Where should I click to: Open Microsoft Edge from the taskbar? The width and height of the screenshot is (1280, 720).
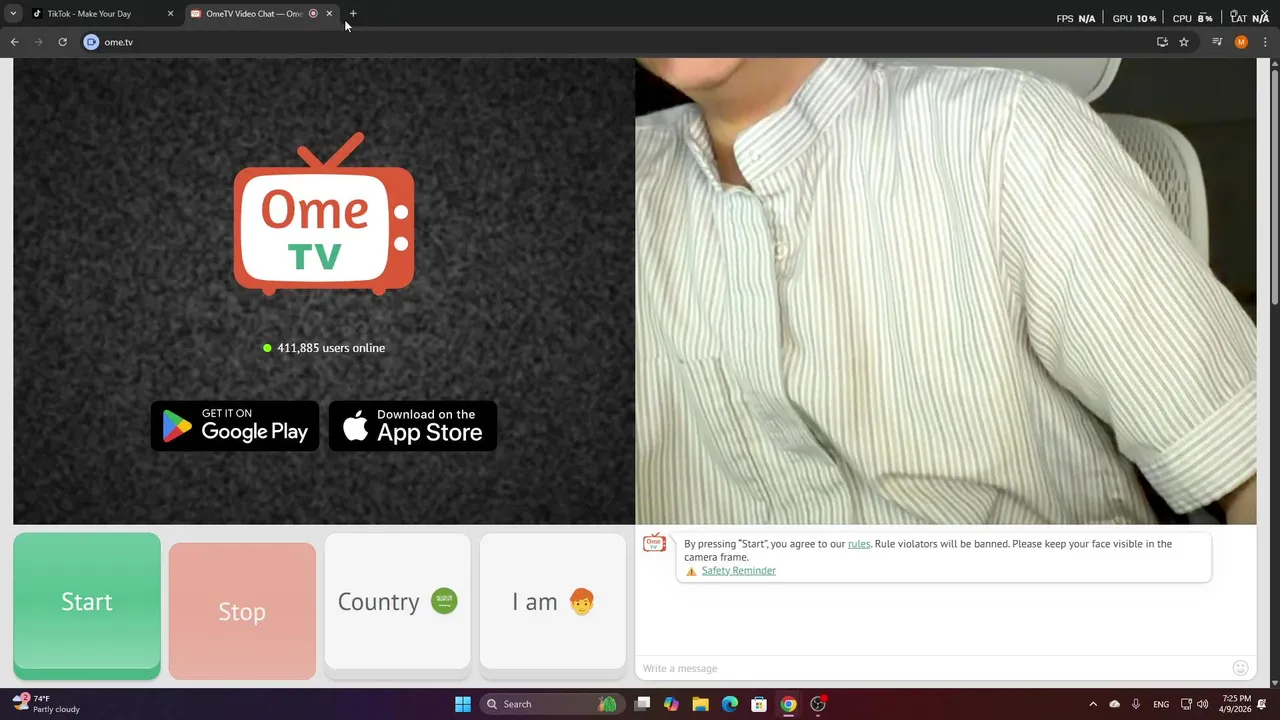(x=730, y=704)
